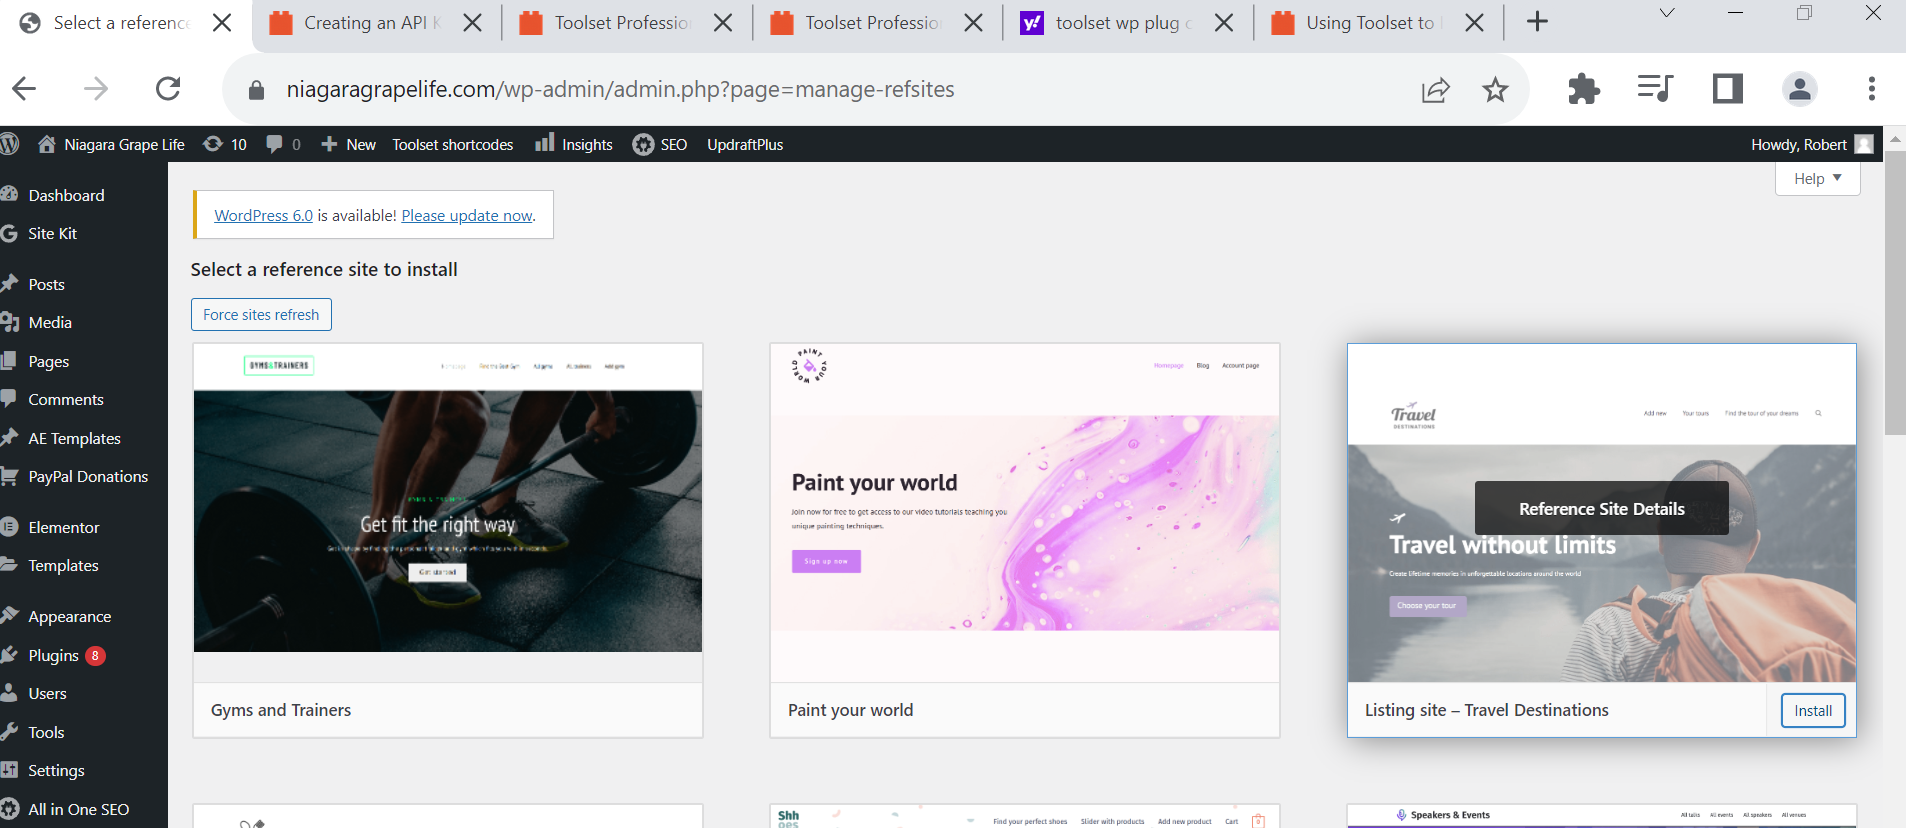Open Plugins in the sidebar menu

click(54, 655)
